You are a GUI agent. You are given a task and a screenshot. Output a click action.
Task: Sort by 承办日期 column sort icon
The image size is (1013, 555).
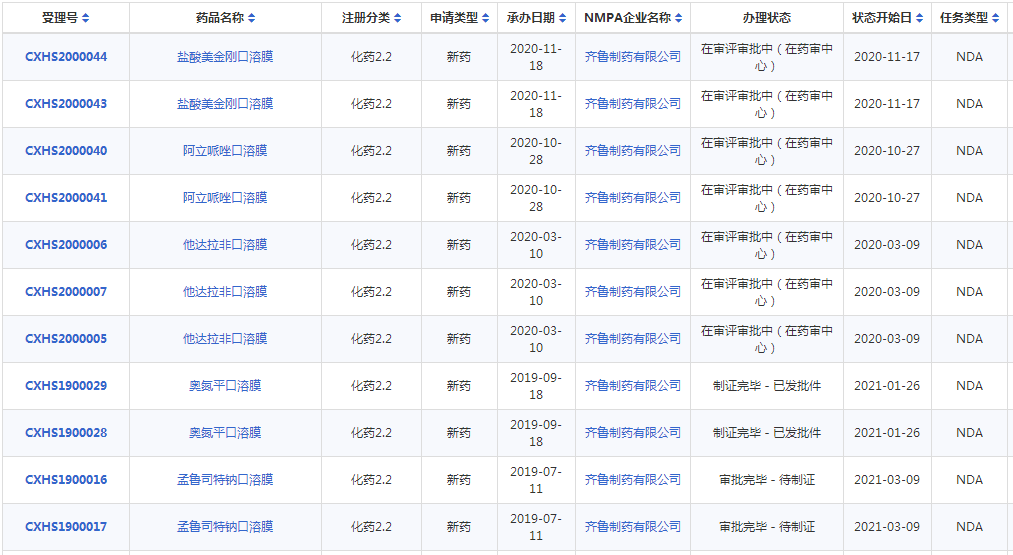[562, 18]
